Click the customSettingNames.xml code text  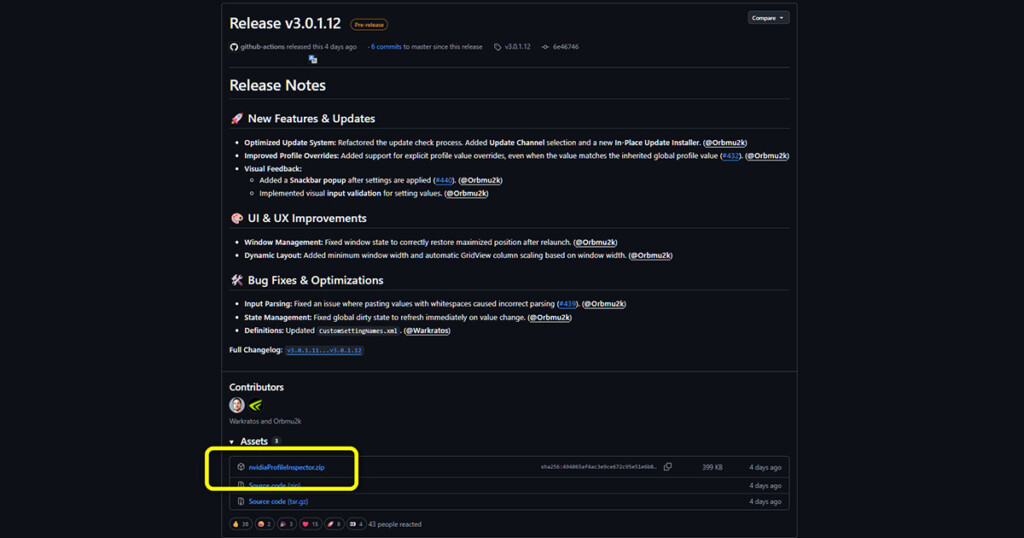tap(358, 331)
